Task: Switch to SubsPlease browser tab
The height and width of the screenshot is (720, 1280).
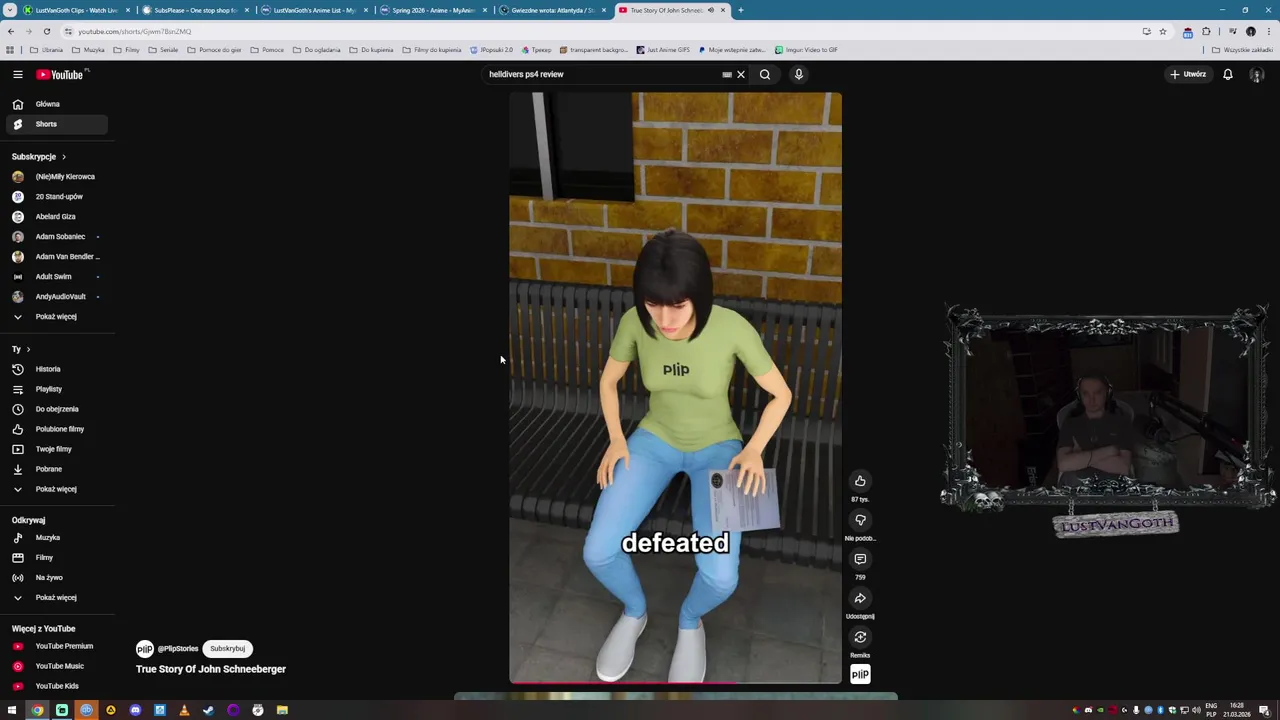Action: (194, 10)
